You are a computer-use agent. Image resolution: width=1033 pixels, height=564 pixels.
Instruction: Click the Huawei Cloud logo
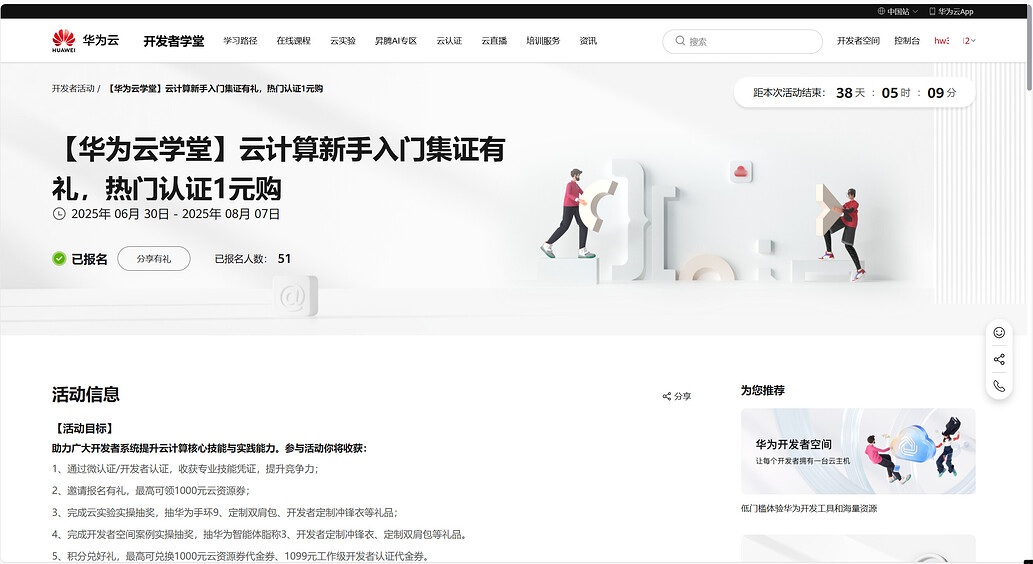tap(86, 41)
